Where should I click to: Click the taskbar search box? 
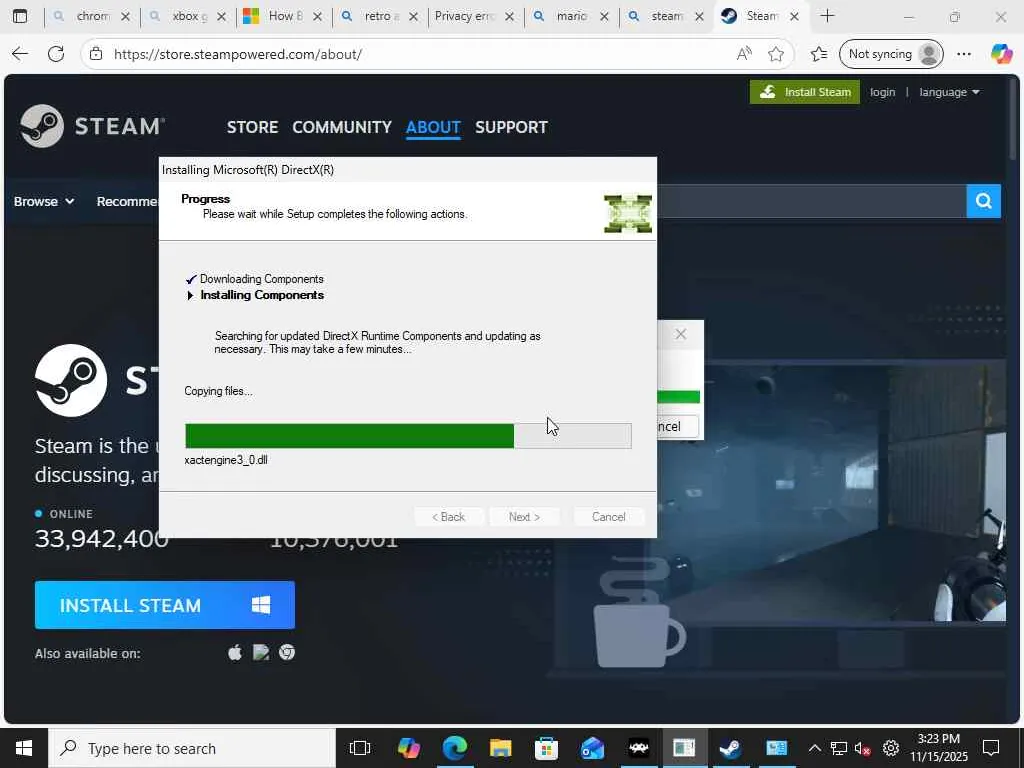pyautogui.click(x=192, y=748)
